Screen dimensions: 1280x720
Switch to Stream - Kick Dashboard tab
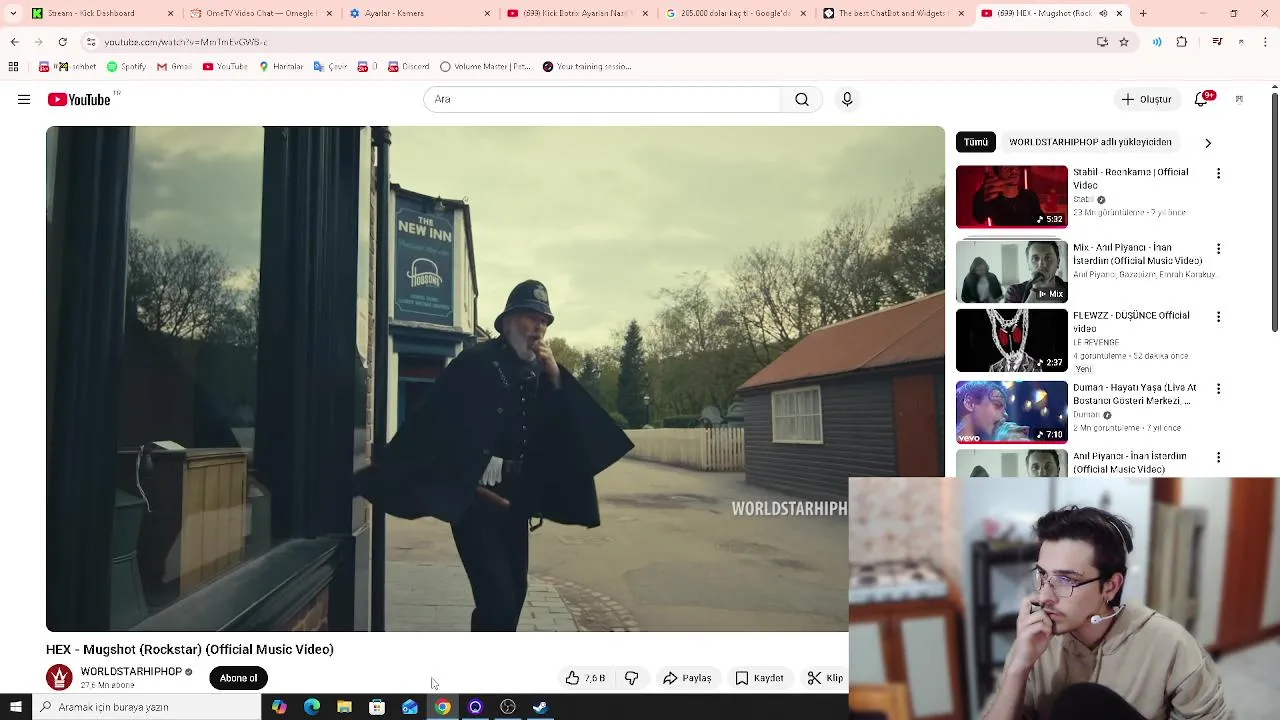103,13
